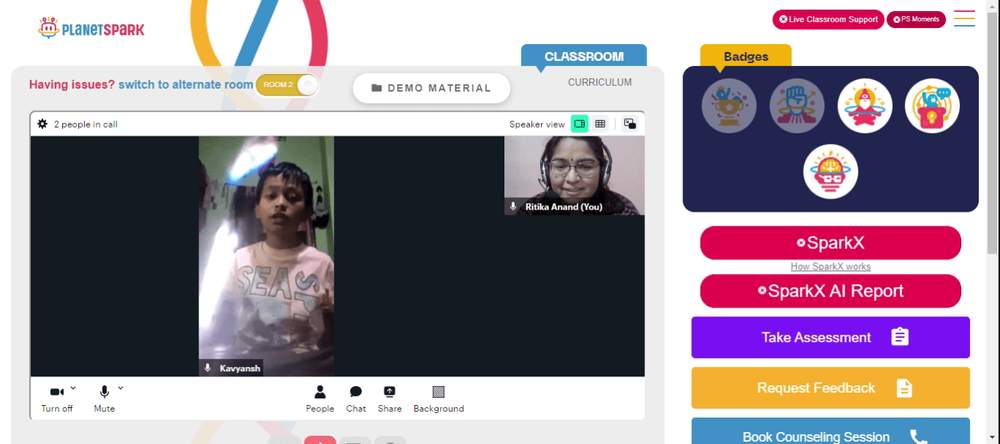Open the People panel
Screen dimensions: 1000x444
click(x=320, y=399)
